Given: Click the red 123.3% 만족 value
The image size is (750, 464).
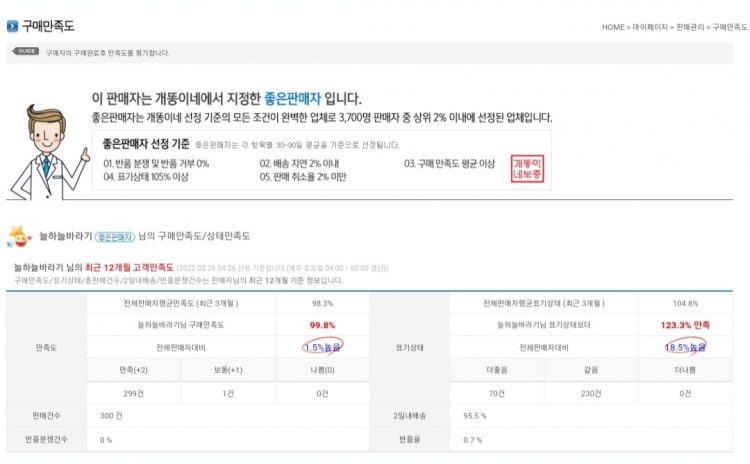Looking at the screenshot, I should 685,325.
